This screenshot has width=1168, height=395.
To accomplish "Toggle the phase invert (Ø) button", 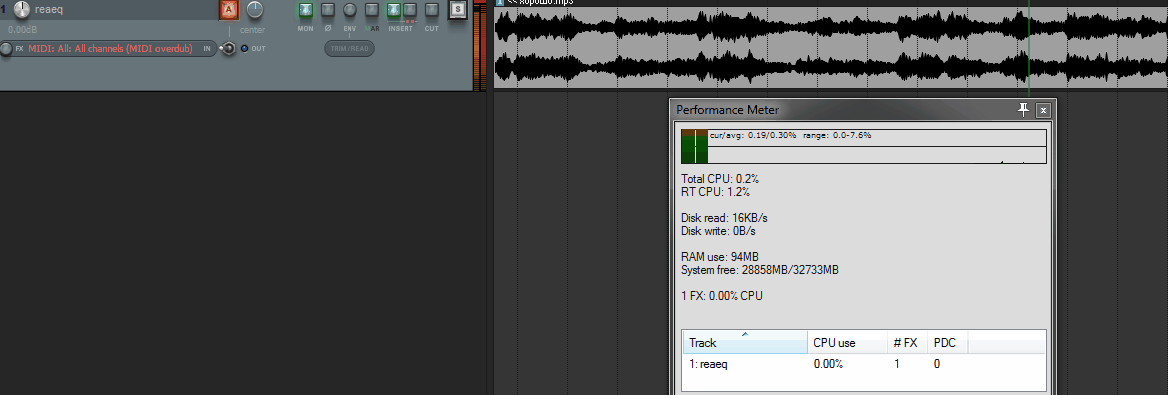I will click(328, 10).
